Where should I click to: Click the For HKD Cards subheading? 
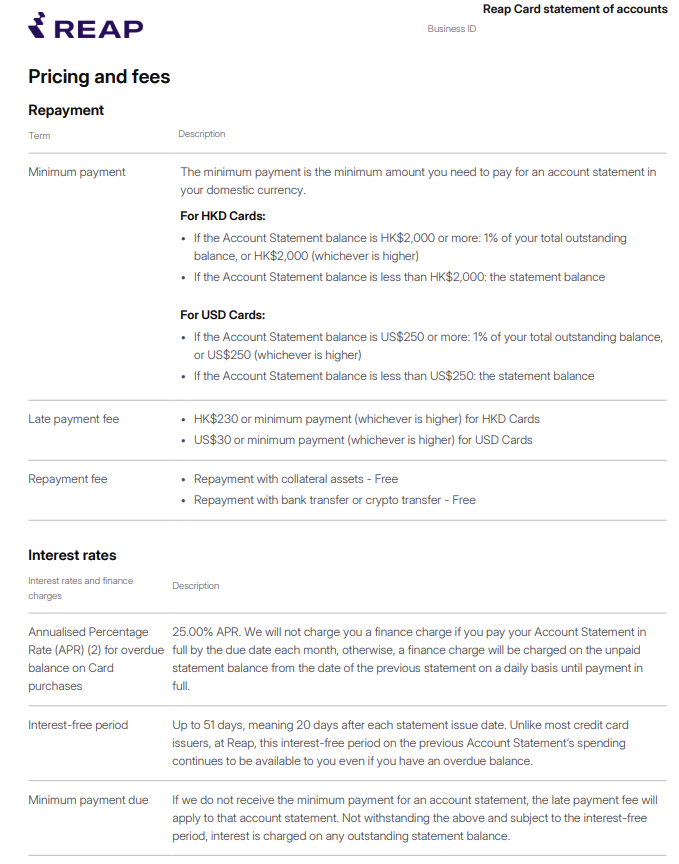point(223,216)
